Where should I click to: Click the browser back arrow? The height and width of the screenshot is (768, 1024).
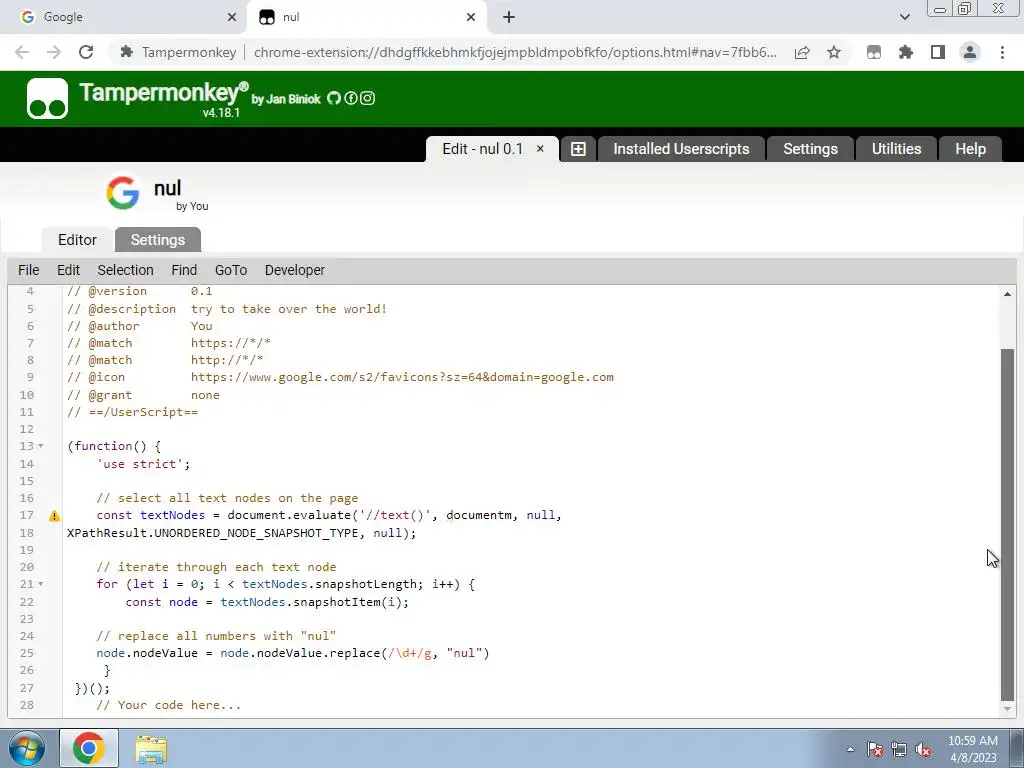click(22, 52)
